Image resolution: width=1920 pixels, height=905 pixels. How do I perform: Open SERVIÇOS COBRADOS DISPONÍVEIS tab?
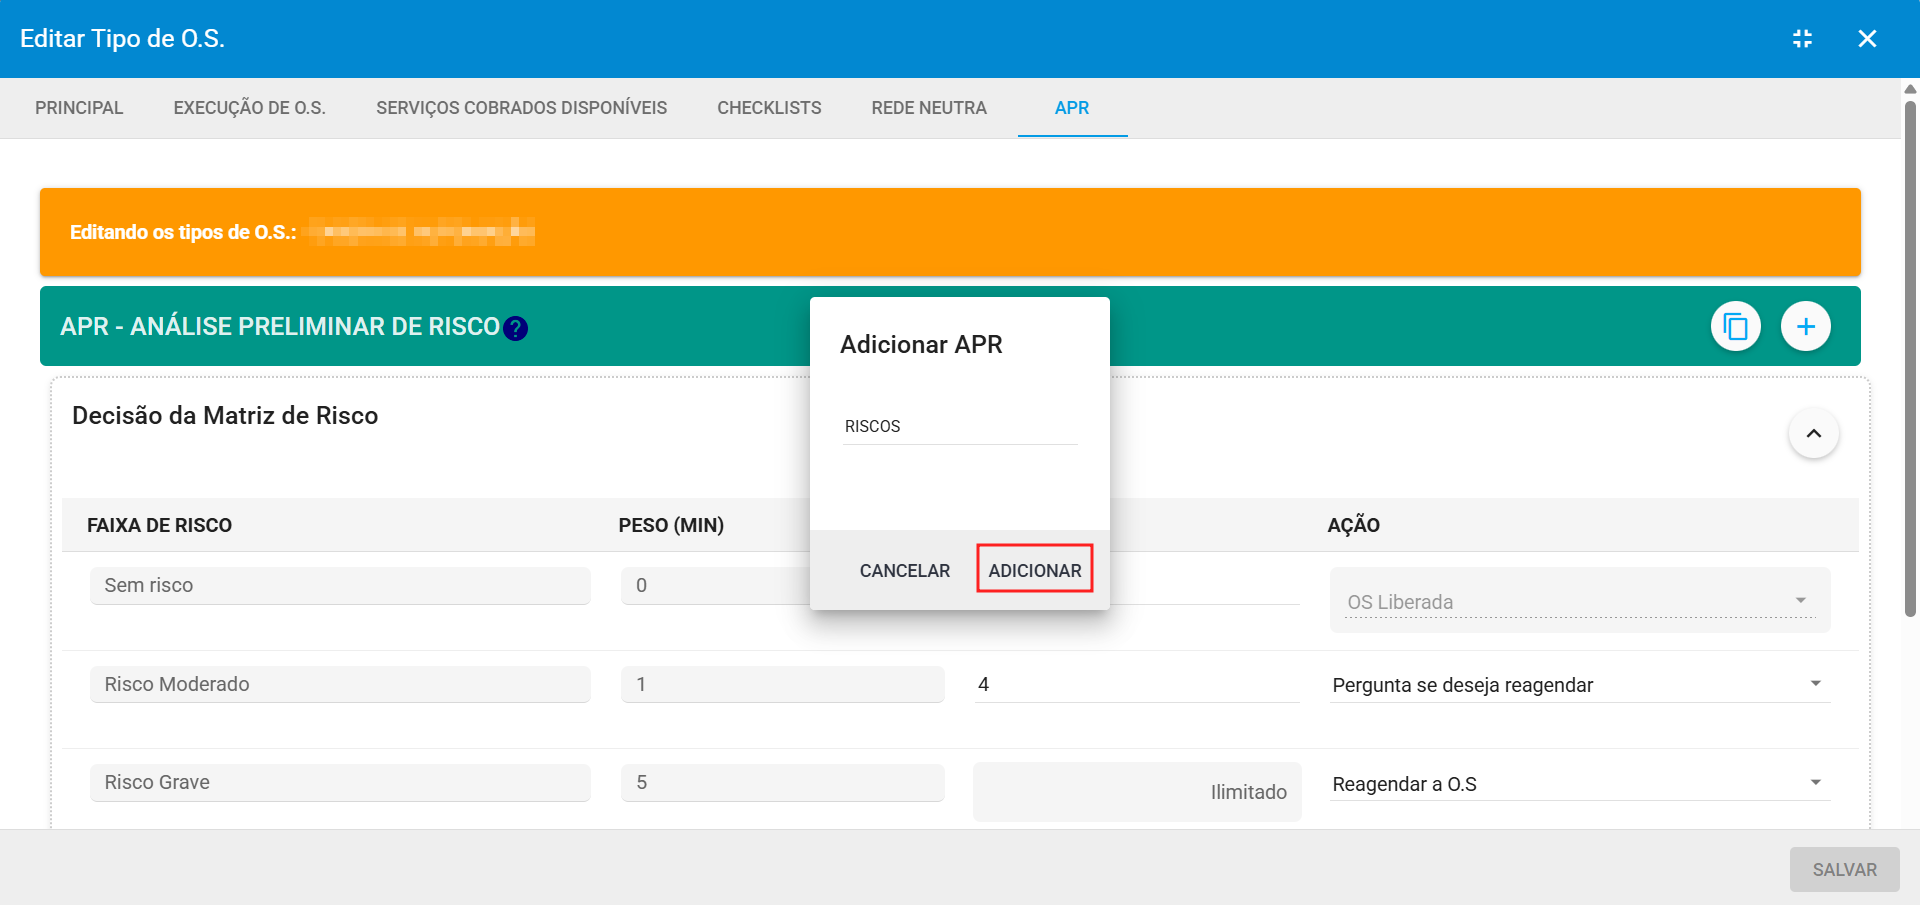click(x=521, y=108)
